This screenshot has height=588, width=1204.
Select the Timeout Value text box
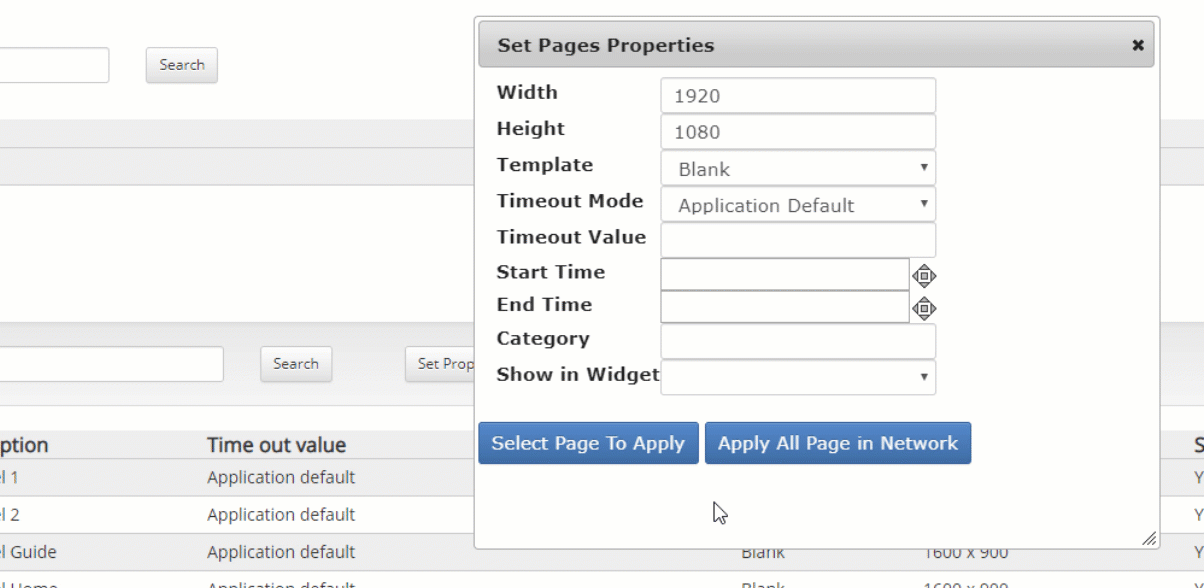(x=798, y=240)
